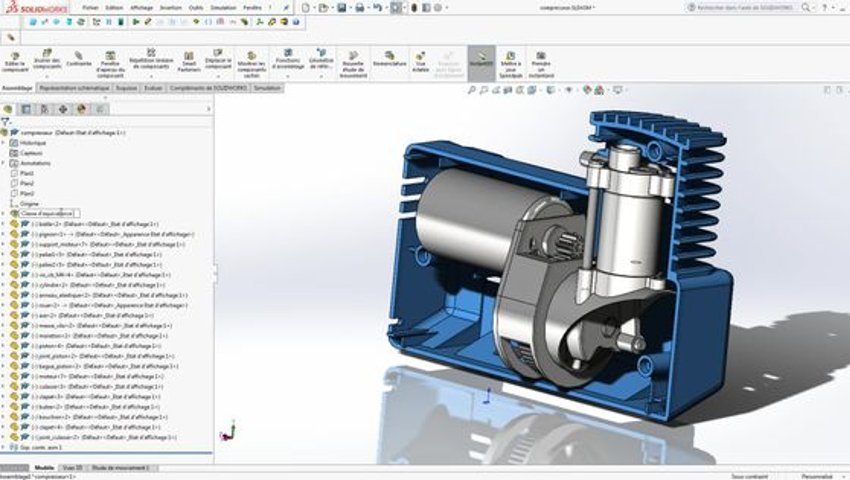Click the SolidWorks help search field
The width and height of the screenshot is (850, 480).
click(x=744, y=8)
